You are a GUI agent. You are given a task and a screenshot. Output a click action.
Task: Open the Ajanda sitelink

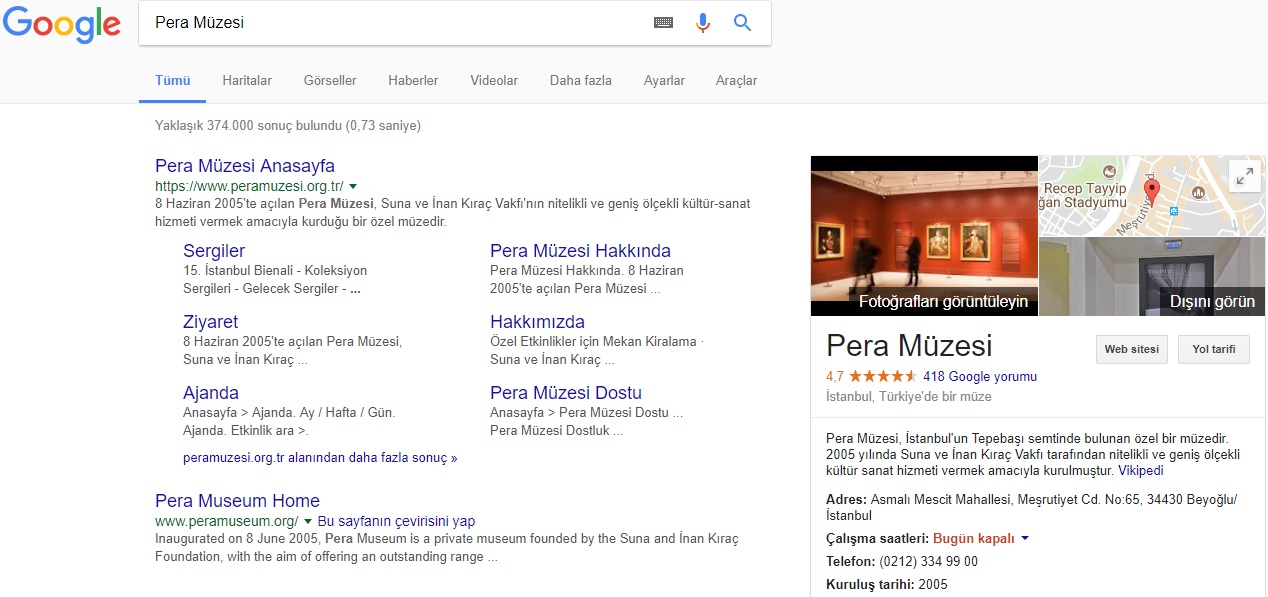point(211,393)
